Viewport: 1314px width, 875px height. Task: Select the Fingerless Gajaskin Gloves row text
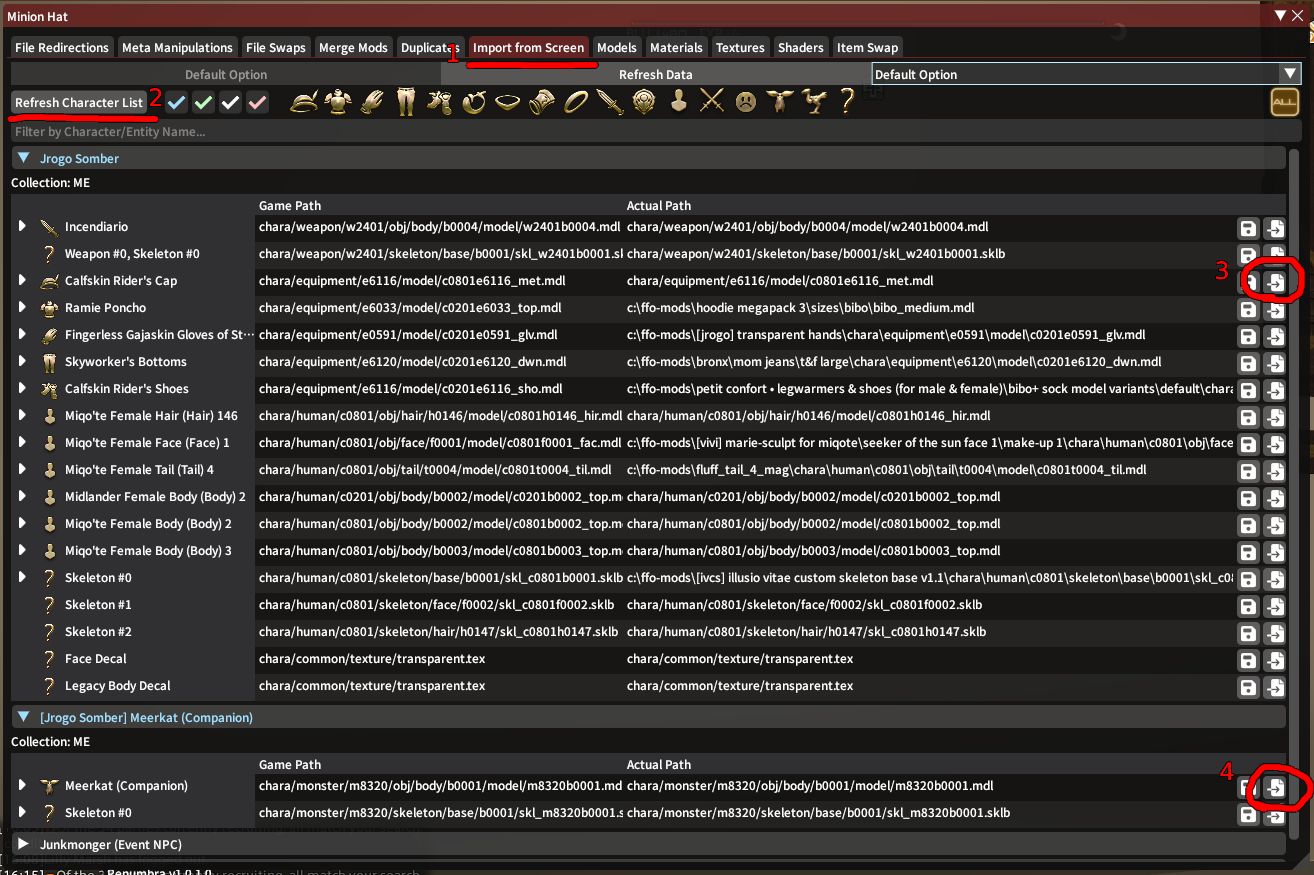click(159, 335)
